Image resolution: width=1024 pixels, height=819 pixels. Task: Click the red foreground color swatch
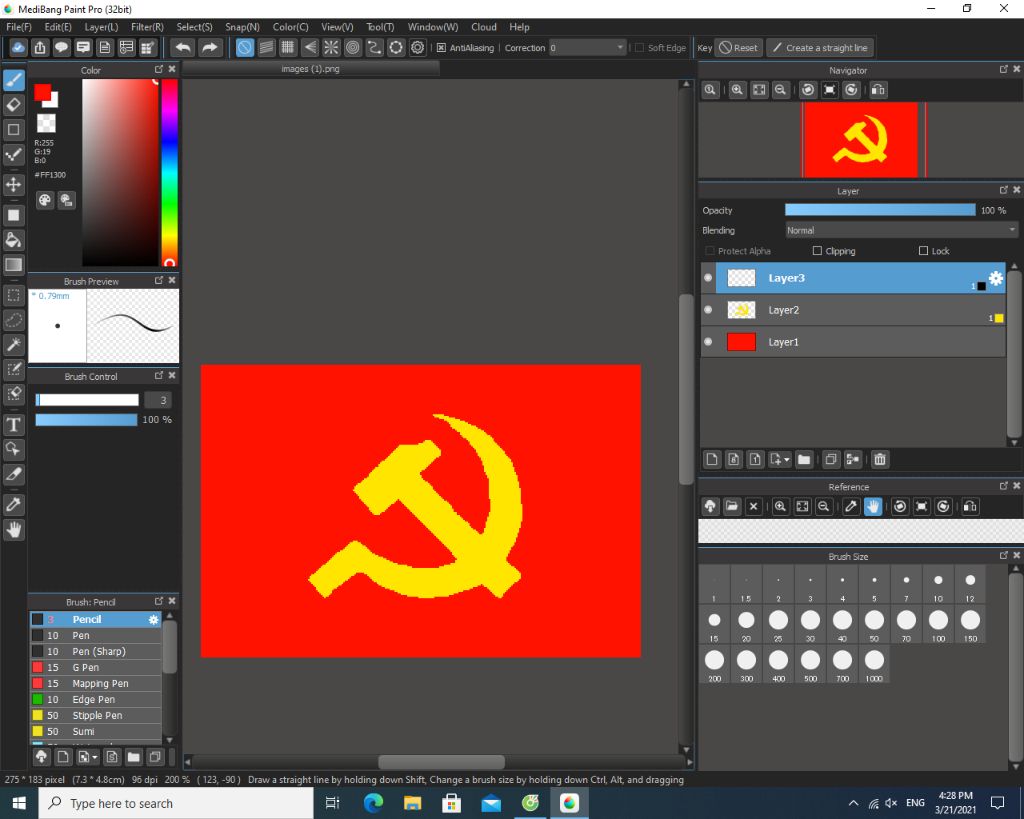(x=42, y=93)
